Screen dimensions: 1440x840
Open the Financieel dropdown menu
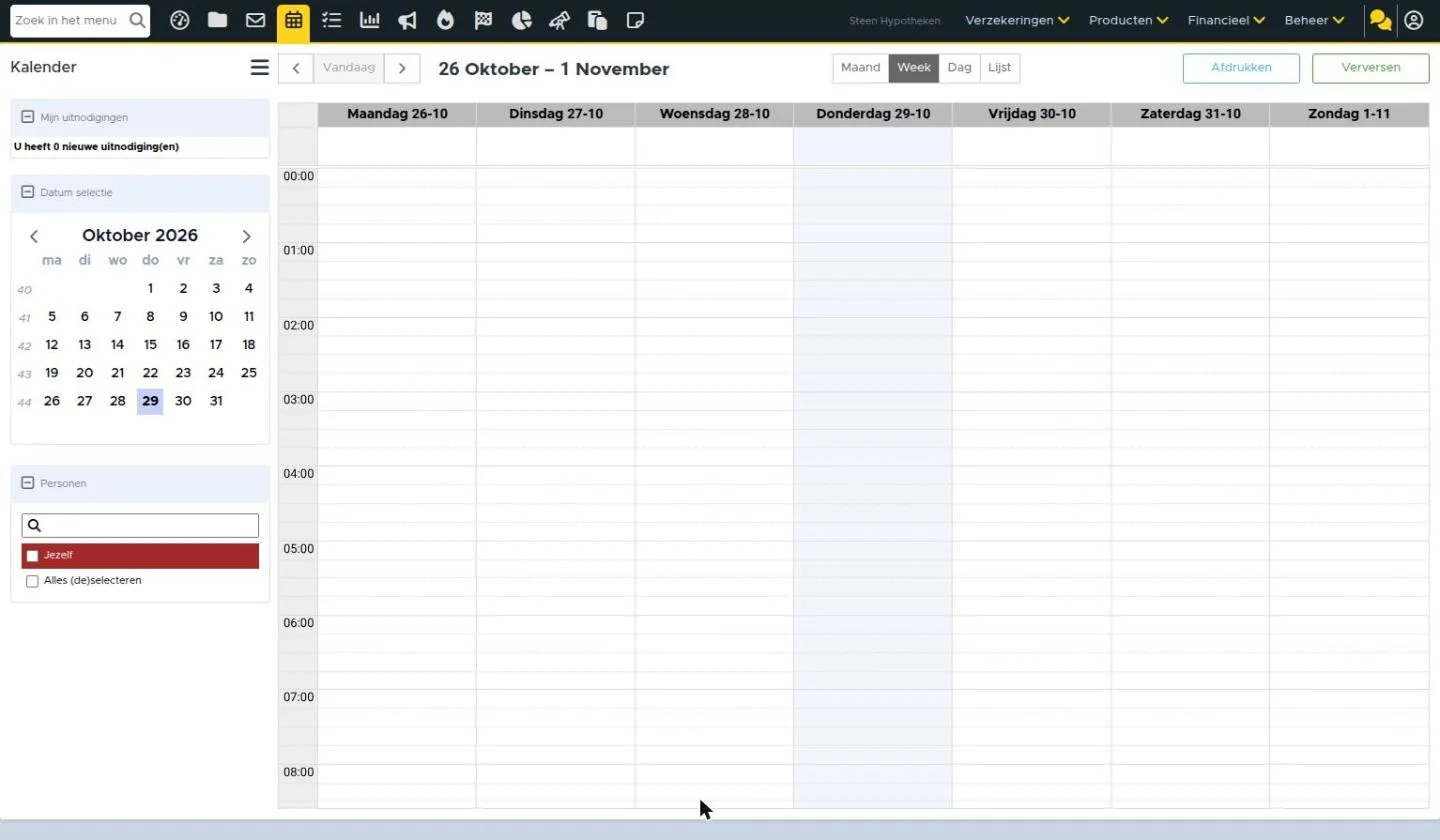(1226, 20)
